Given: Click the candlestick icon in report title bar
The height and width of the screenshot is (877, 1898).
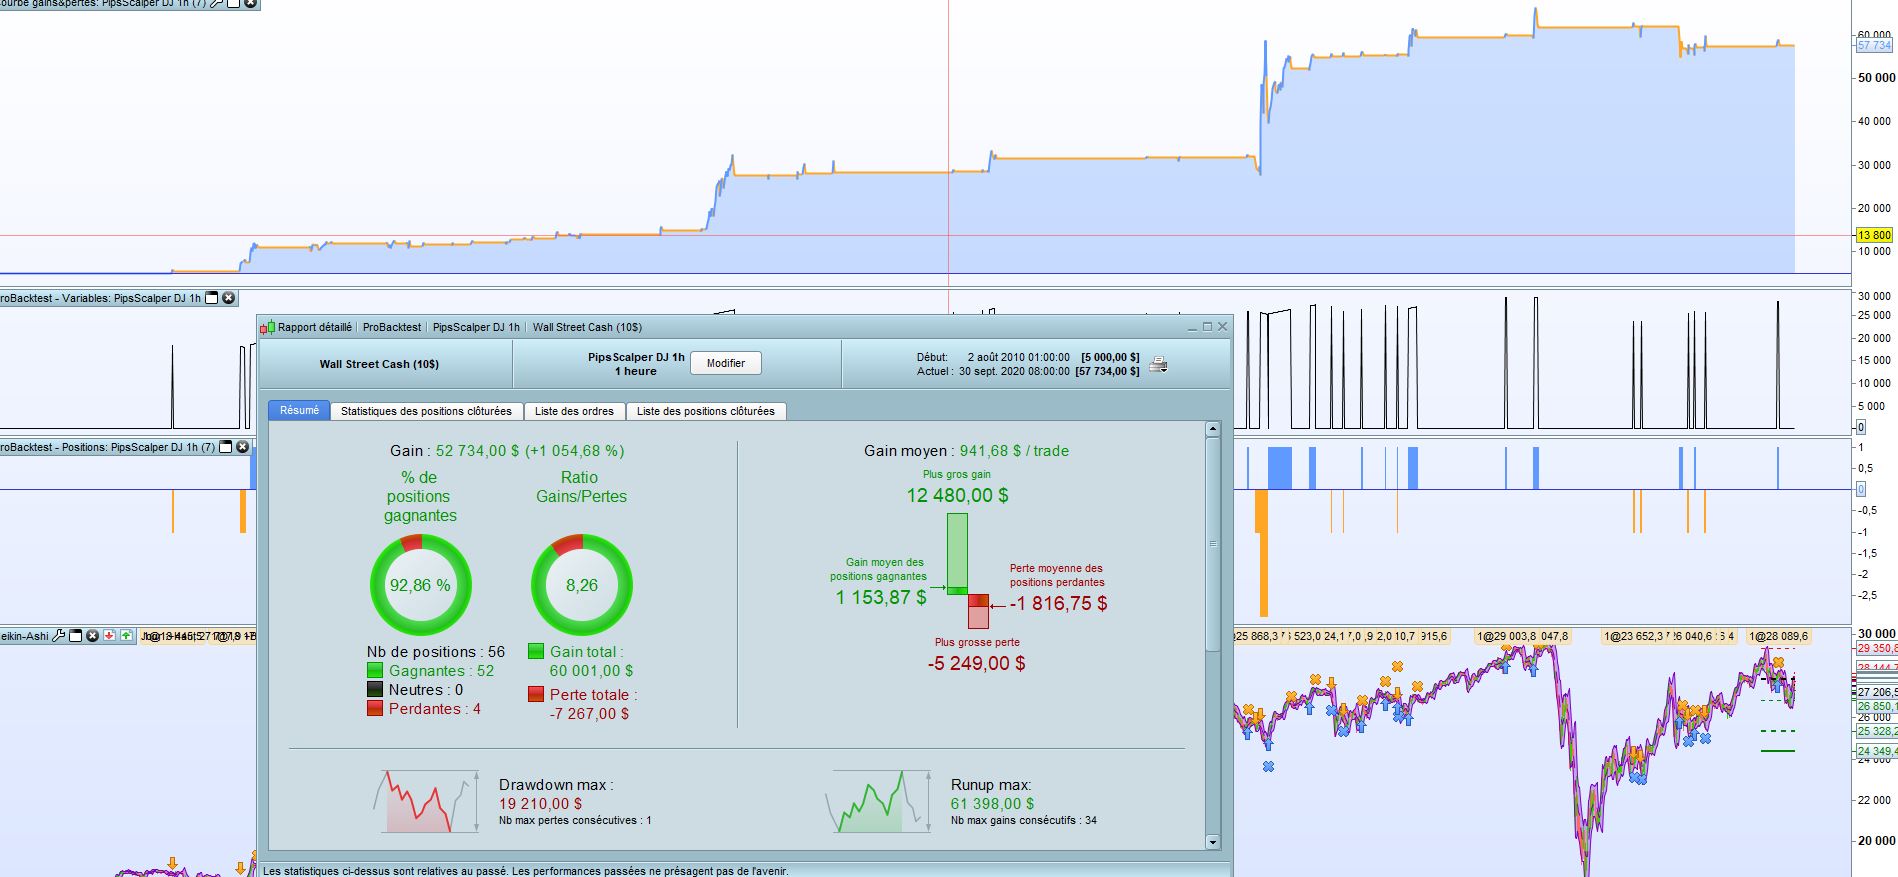Looking at the screenshot, I should (x=267, y=327).
